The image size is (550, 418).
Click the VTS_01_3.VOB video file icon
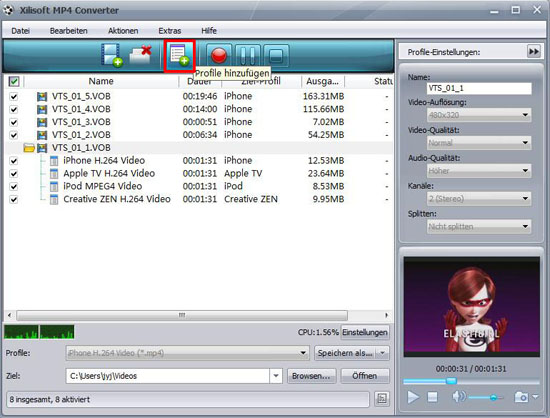coord(42,122)
